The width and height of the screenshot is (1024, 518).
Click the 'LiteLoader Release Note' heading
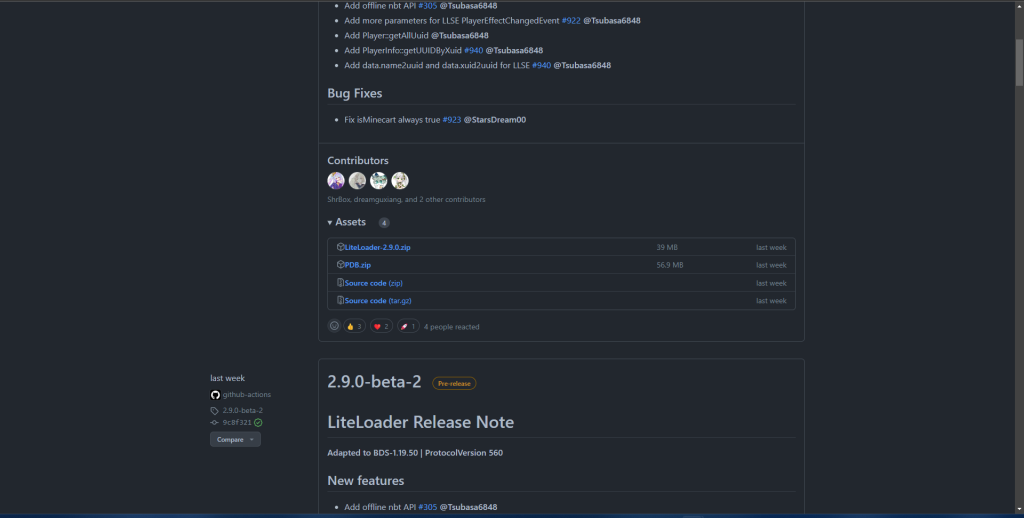click(x=421, y=422)
